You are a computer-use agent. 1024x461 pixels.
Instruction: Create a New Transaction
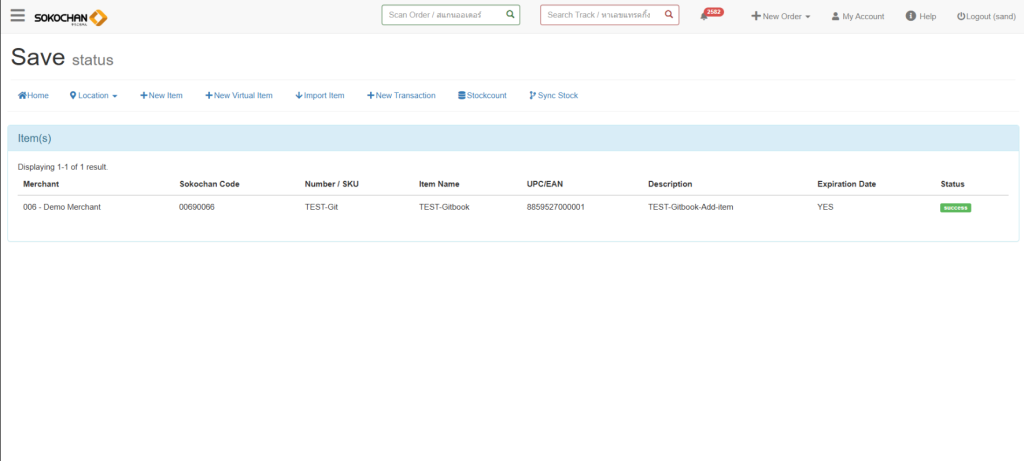pos(401,95)
